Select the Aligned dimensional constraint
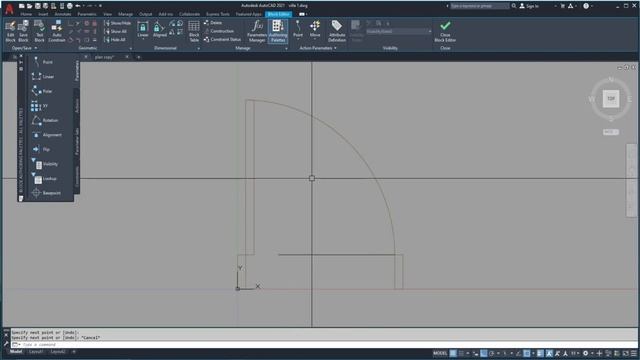640x360 pixels. tap(160, 30)
